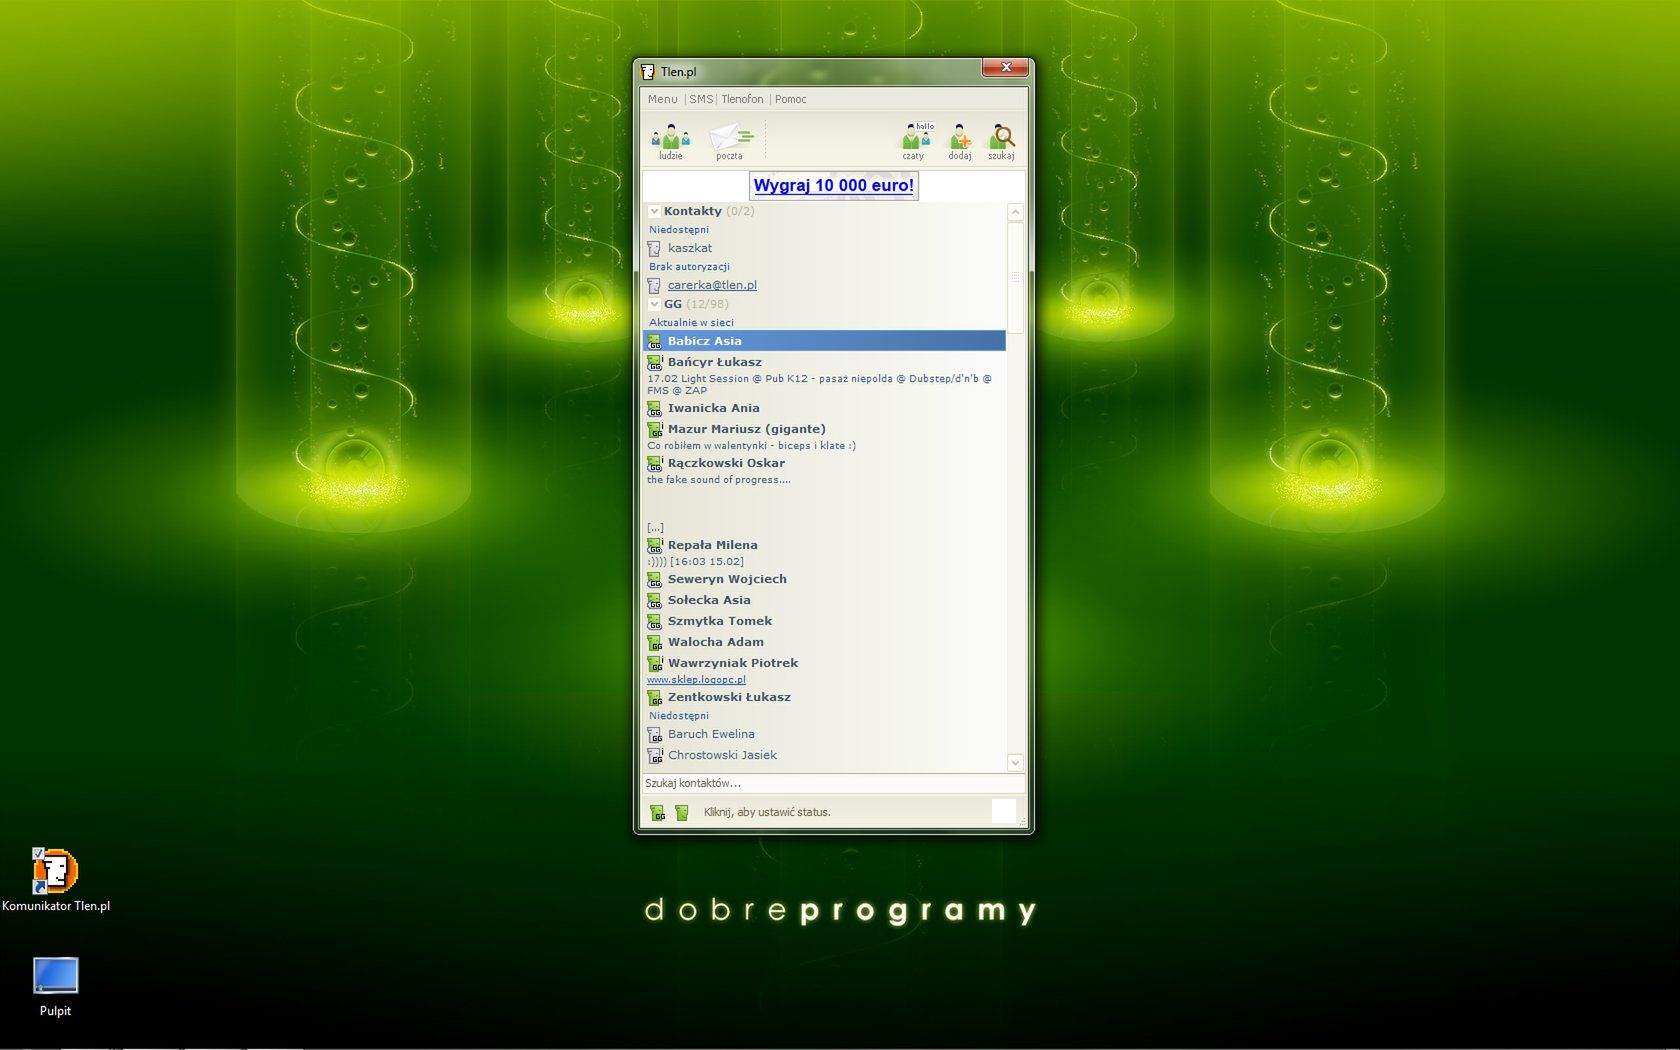The width and height of the screenshot is (1680, 1050).
Task: Click status 'Co robiłem w walentynki - biceps i klate :)'
Action: 751,446
